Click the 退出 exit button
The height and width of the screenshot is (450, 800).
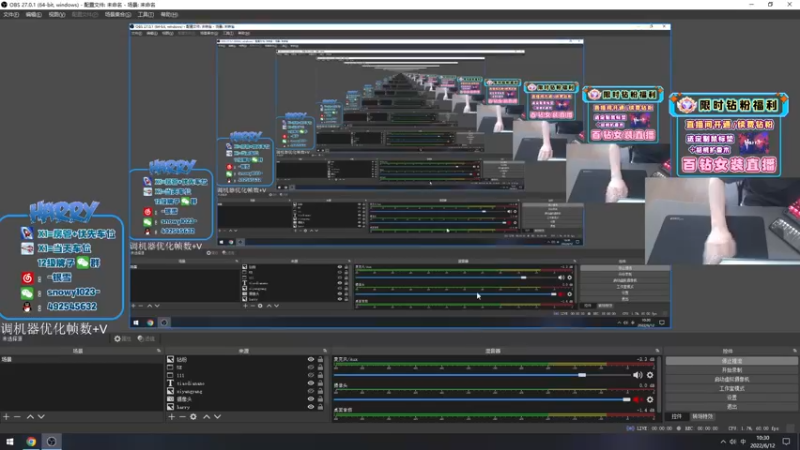click(732, 407)
